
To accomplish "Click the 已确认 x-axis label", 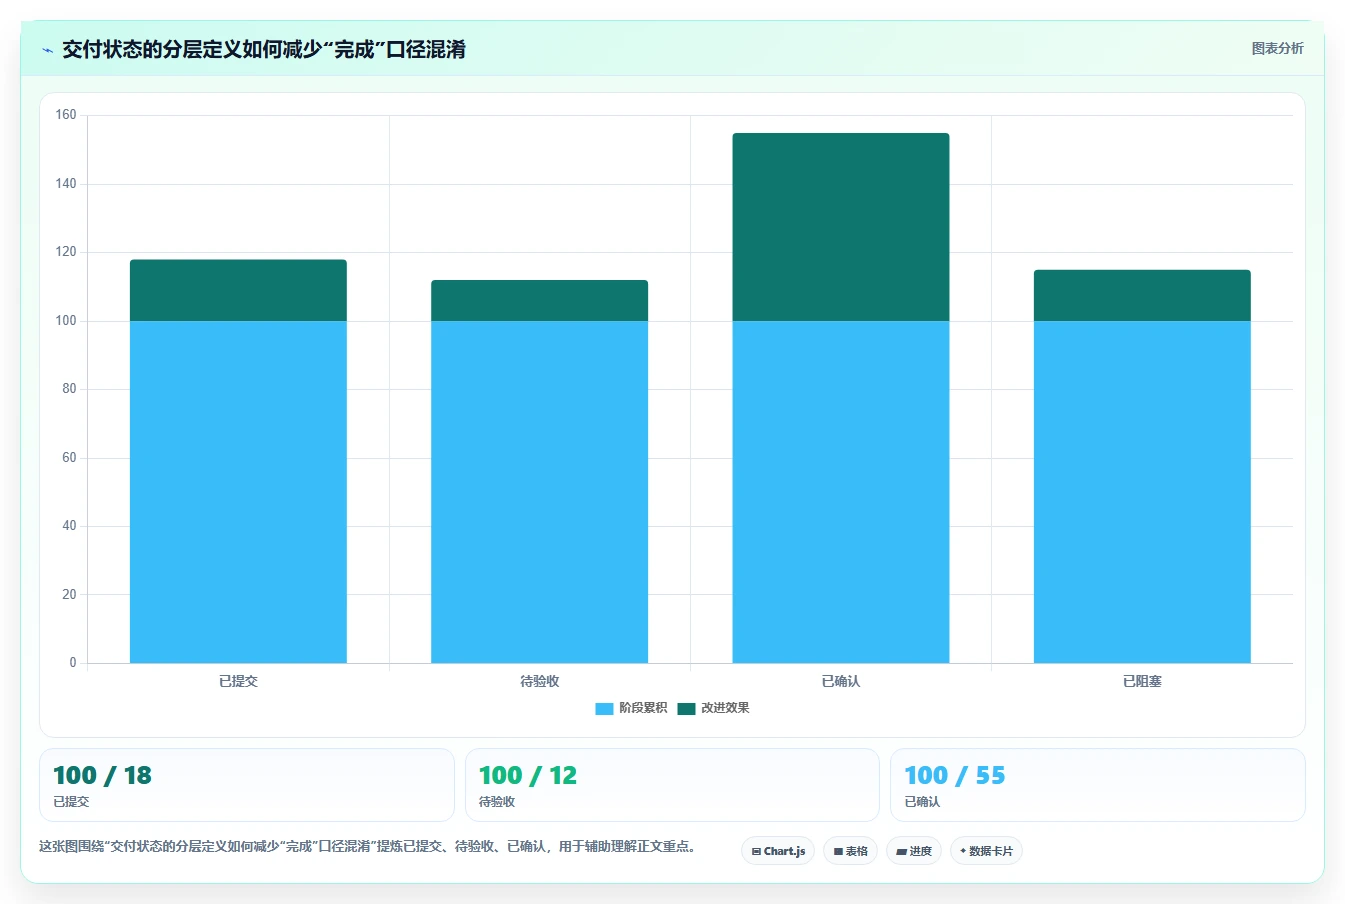I will coord(841,681).
